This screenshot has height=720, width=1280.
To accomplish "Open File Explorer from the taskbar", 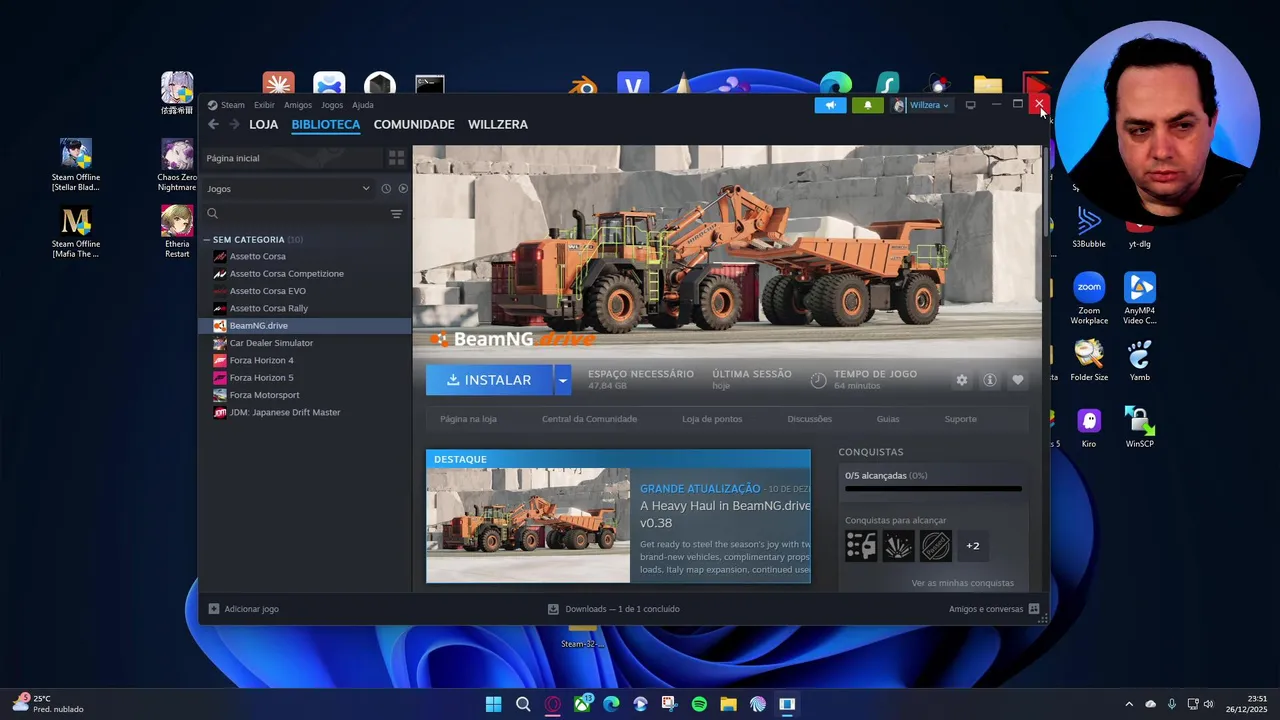I will pyautogui.click(x=729, y=704).
